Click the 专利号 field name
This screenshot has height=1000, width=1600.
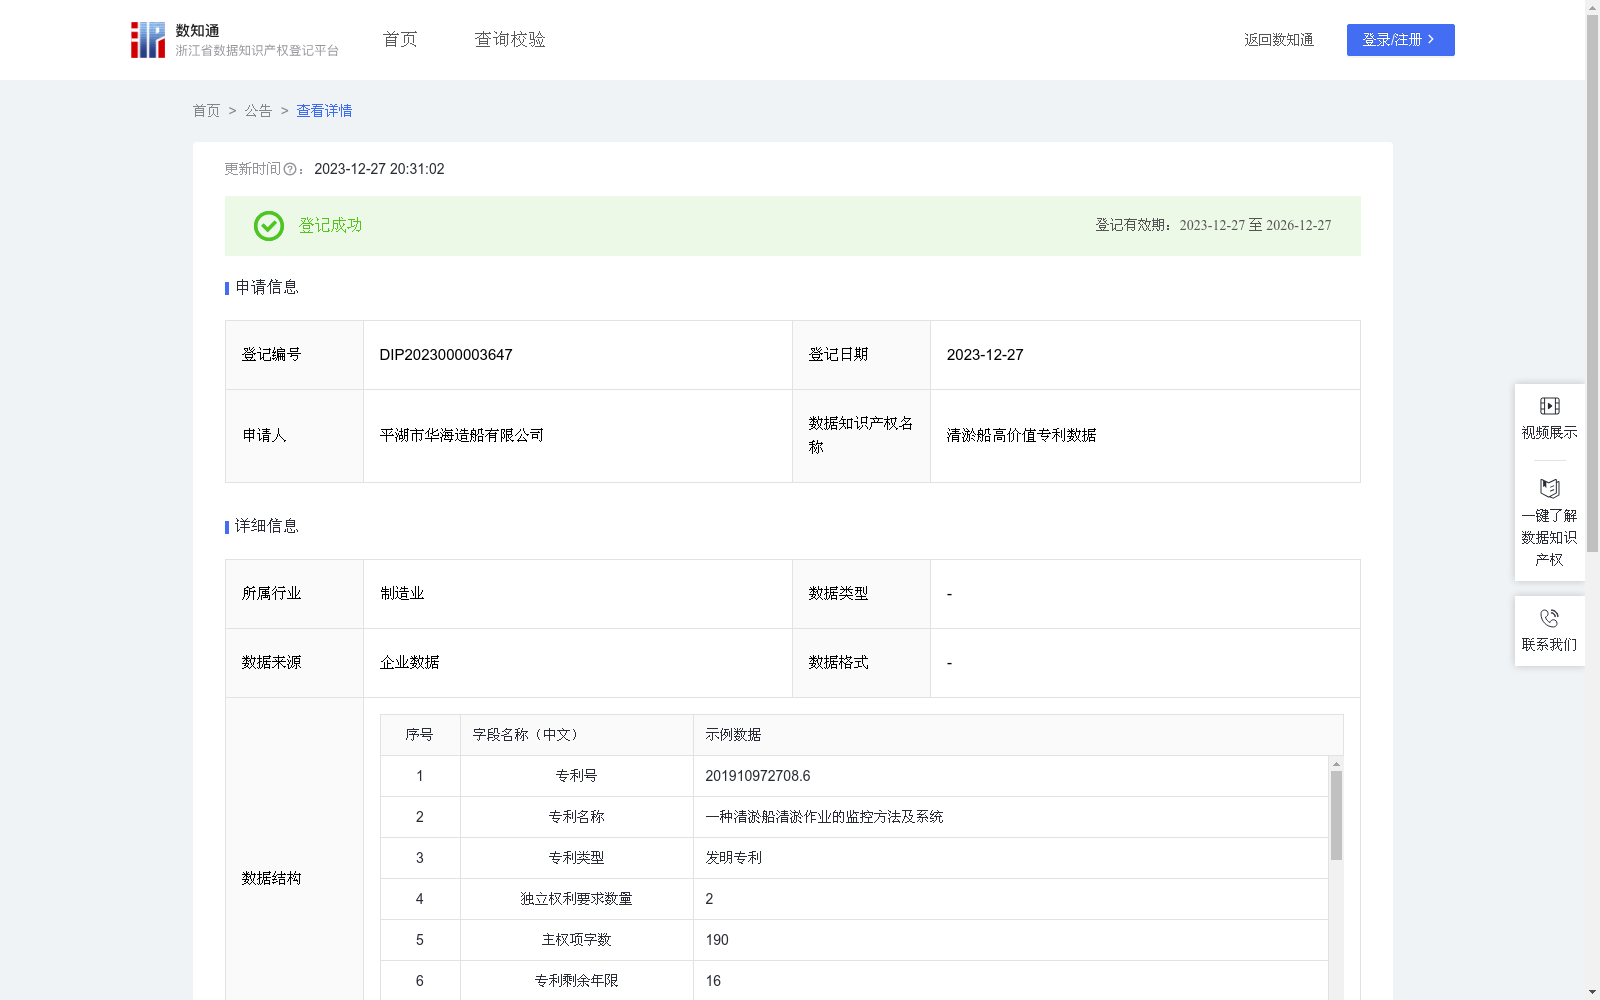tap(576, 776)
